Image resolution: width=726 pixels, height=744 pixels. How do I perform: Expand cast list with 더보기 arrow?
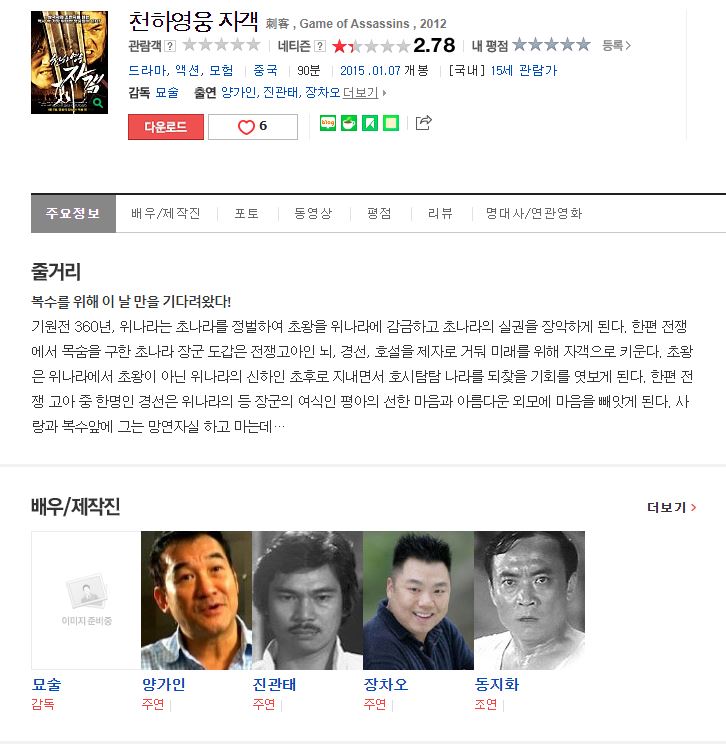364,93
